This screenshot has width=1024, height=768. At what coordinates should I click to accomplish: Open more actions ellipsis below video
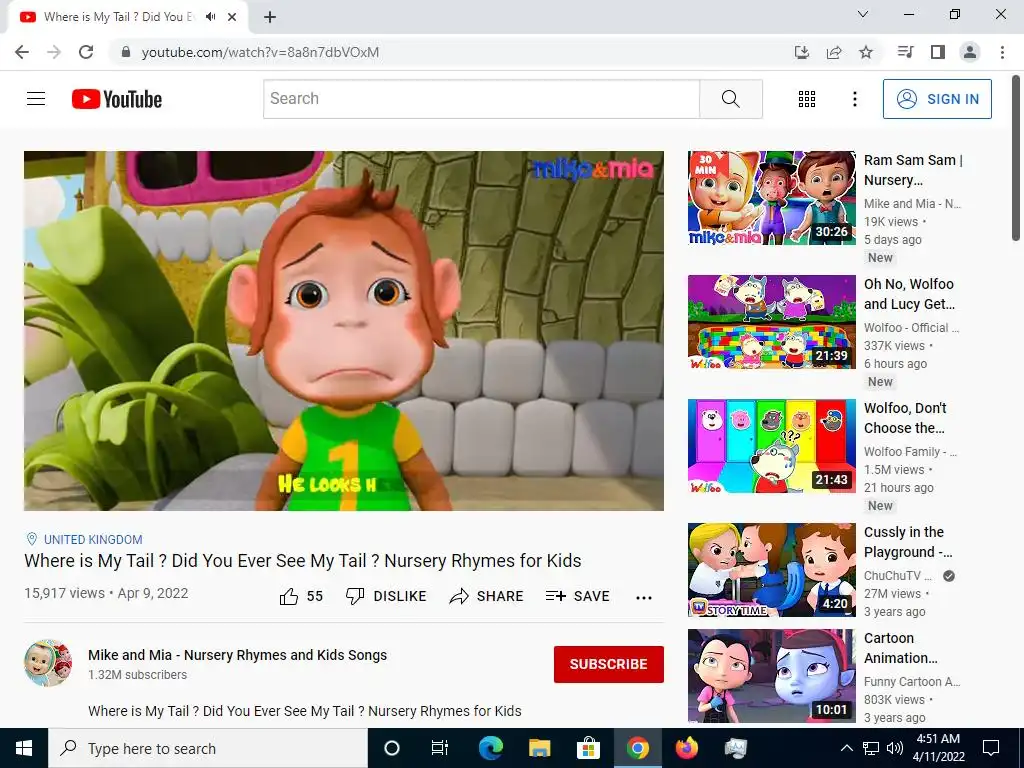(644, 597)
